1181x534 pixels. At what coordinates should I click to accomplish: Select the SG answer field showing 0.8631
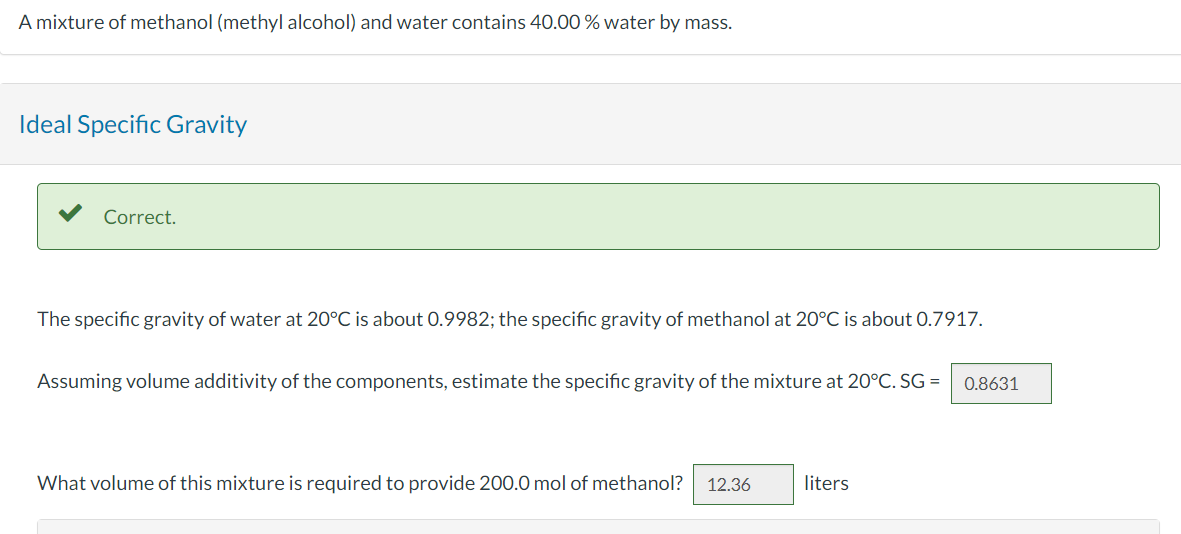click(1000, 383)
